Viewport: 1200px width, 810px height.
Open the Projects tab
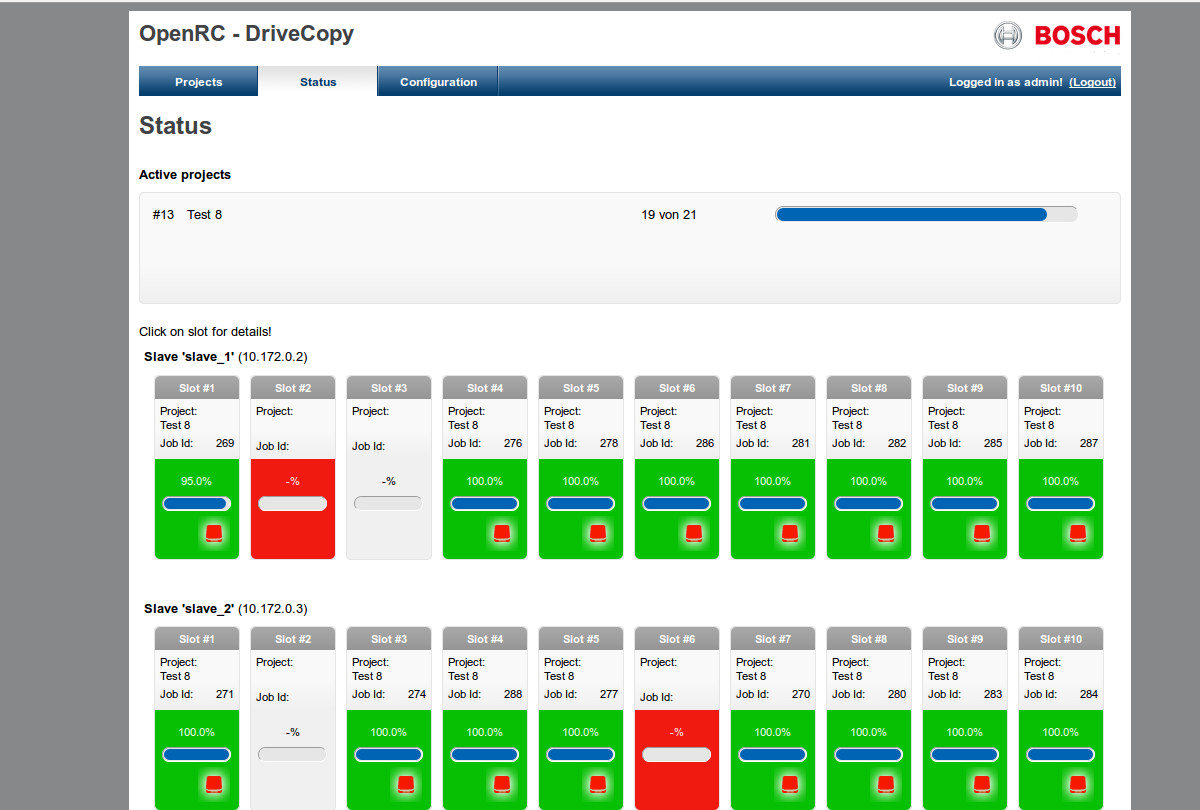coord(198,82)
